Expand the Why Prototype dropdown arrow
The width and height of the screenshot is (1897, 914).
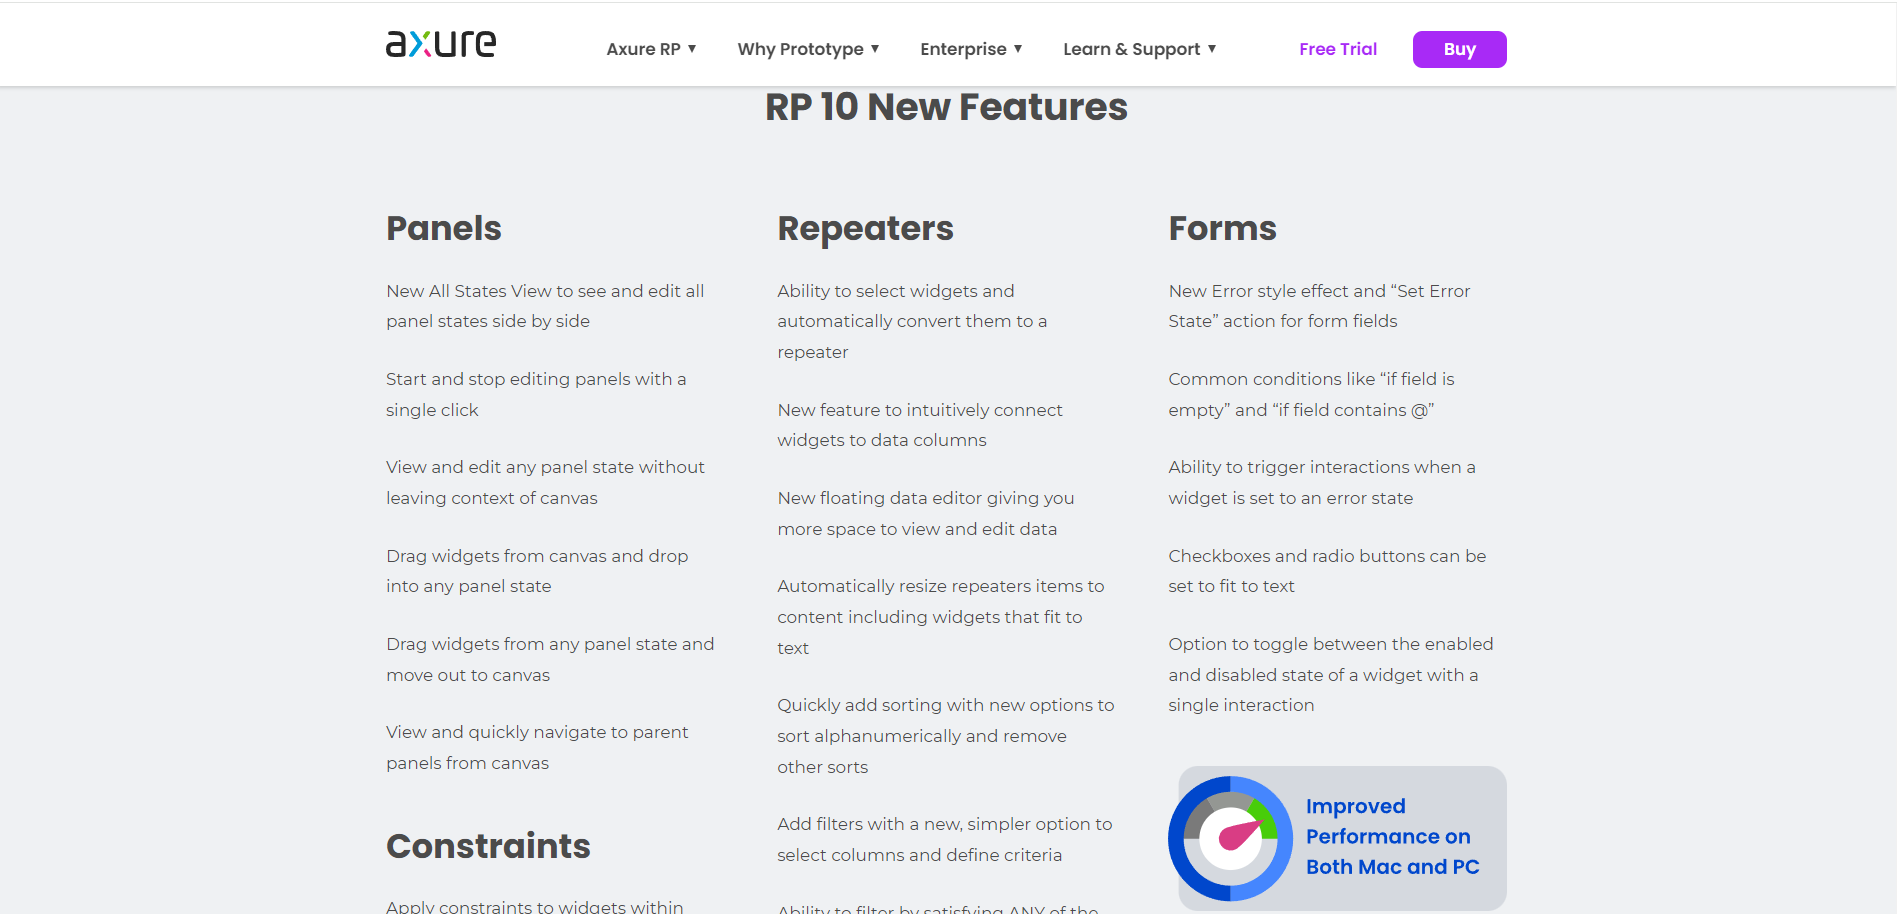tap(875, 48)
